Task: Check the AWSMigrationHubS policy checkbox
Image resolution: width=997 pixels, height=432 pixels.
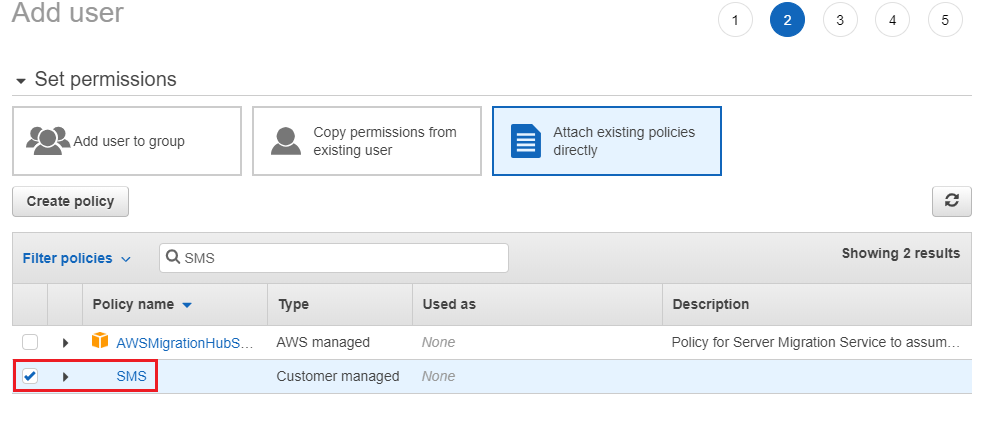Action: (x=30, y=342)
